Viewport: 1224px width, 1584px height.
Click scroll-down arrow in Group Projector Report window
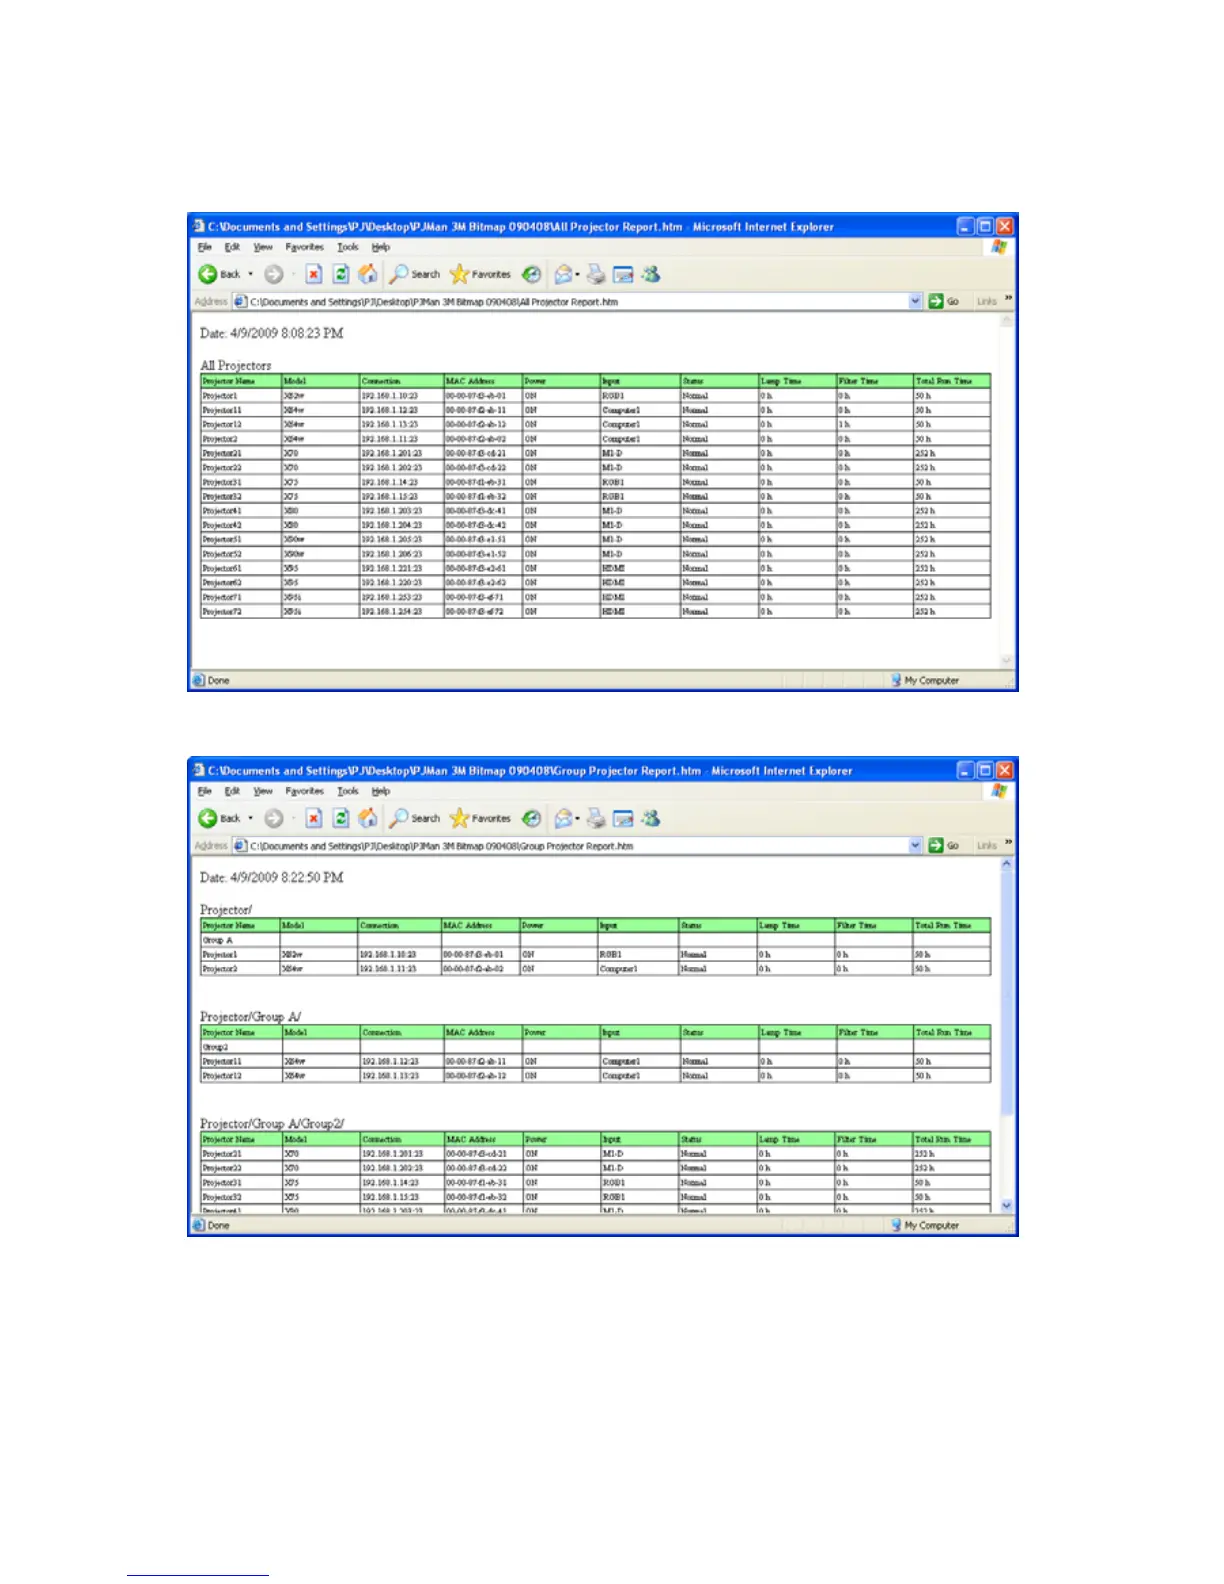(x=1007, y=1206)
